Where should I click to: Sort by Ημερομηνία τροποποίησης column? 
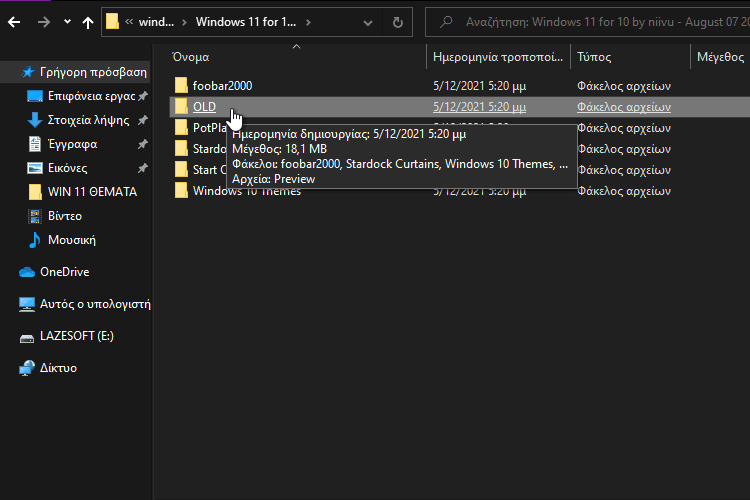pyautogui.click(x=497, y=57)
